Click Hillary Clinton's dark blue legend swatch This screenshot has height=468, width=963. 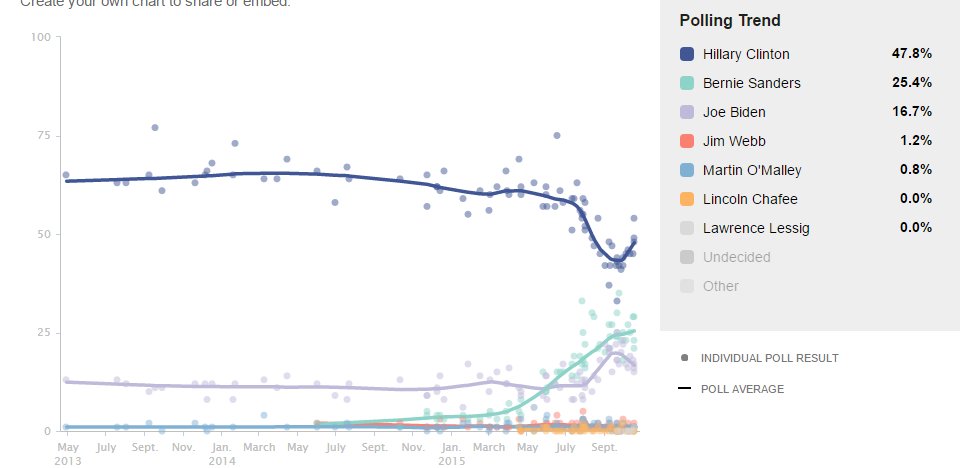pyautogui.click(x=687, y=54)
